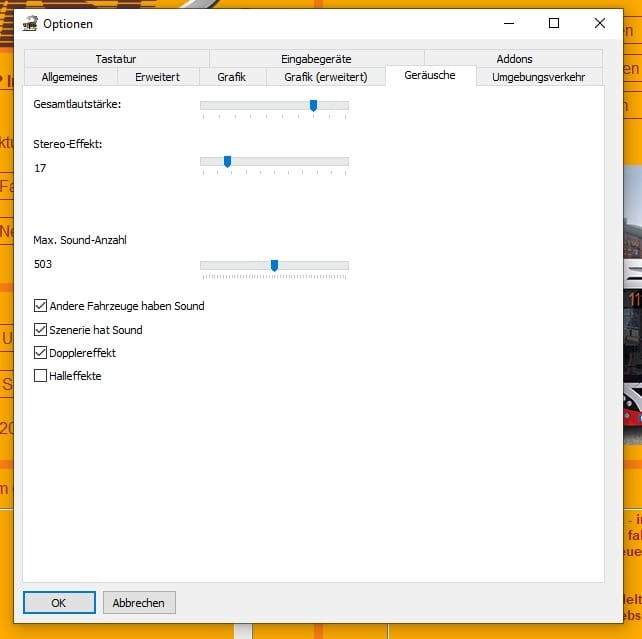Switch to the Tastatur tab

116,59
